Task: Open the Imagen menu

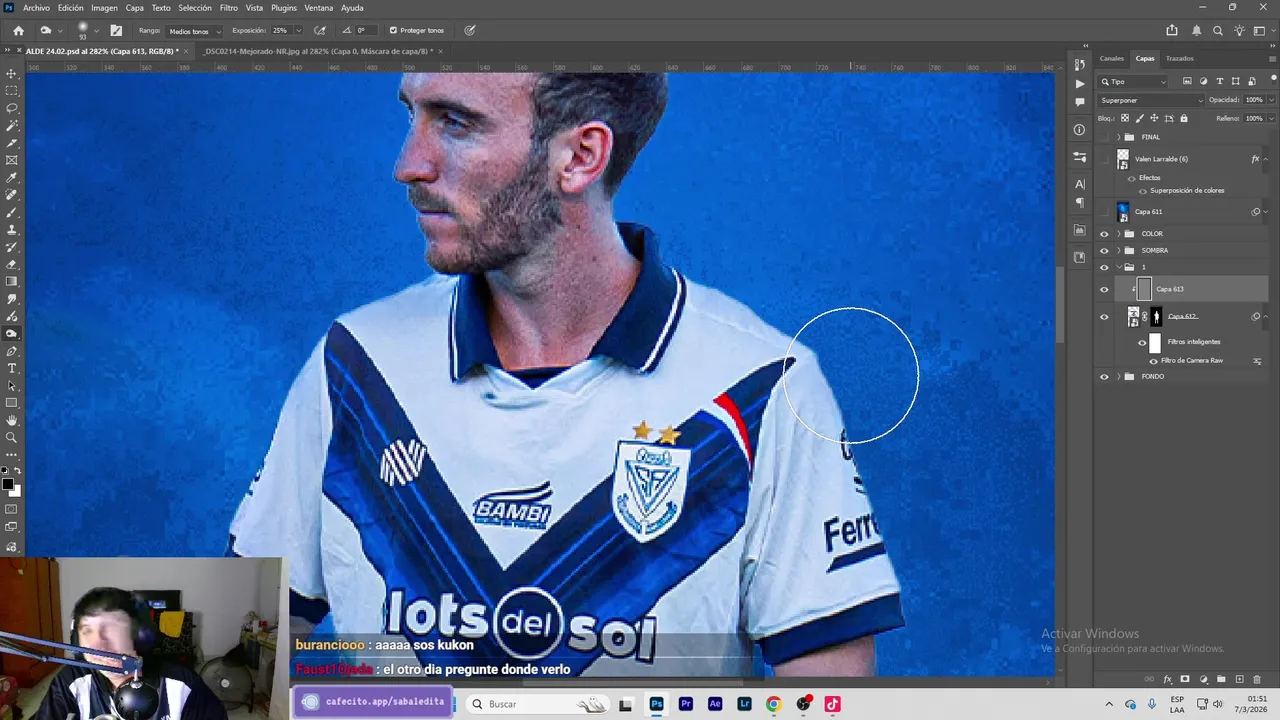Action: point(104,8)
